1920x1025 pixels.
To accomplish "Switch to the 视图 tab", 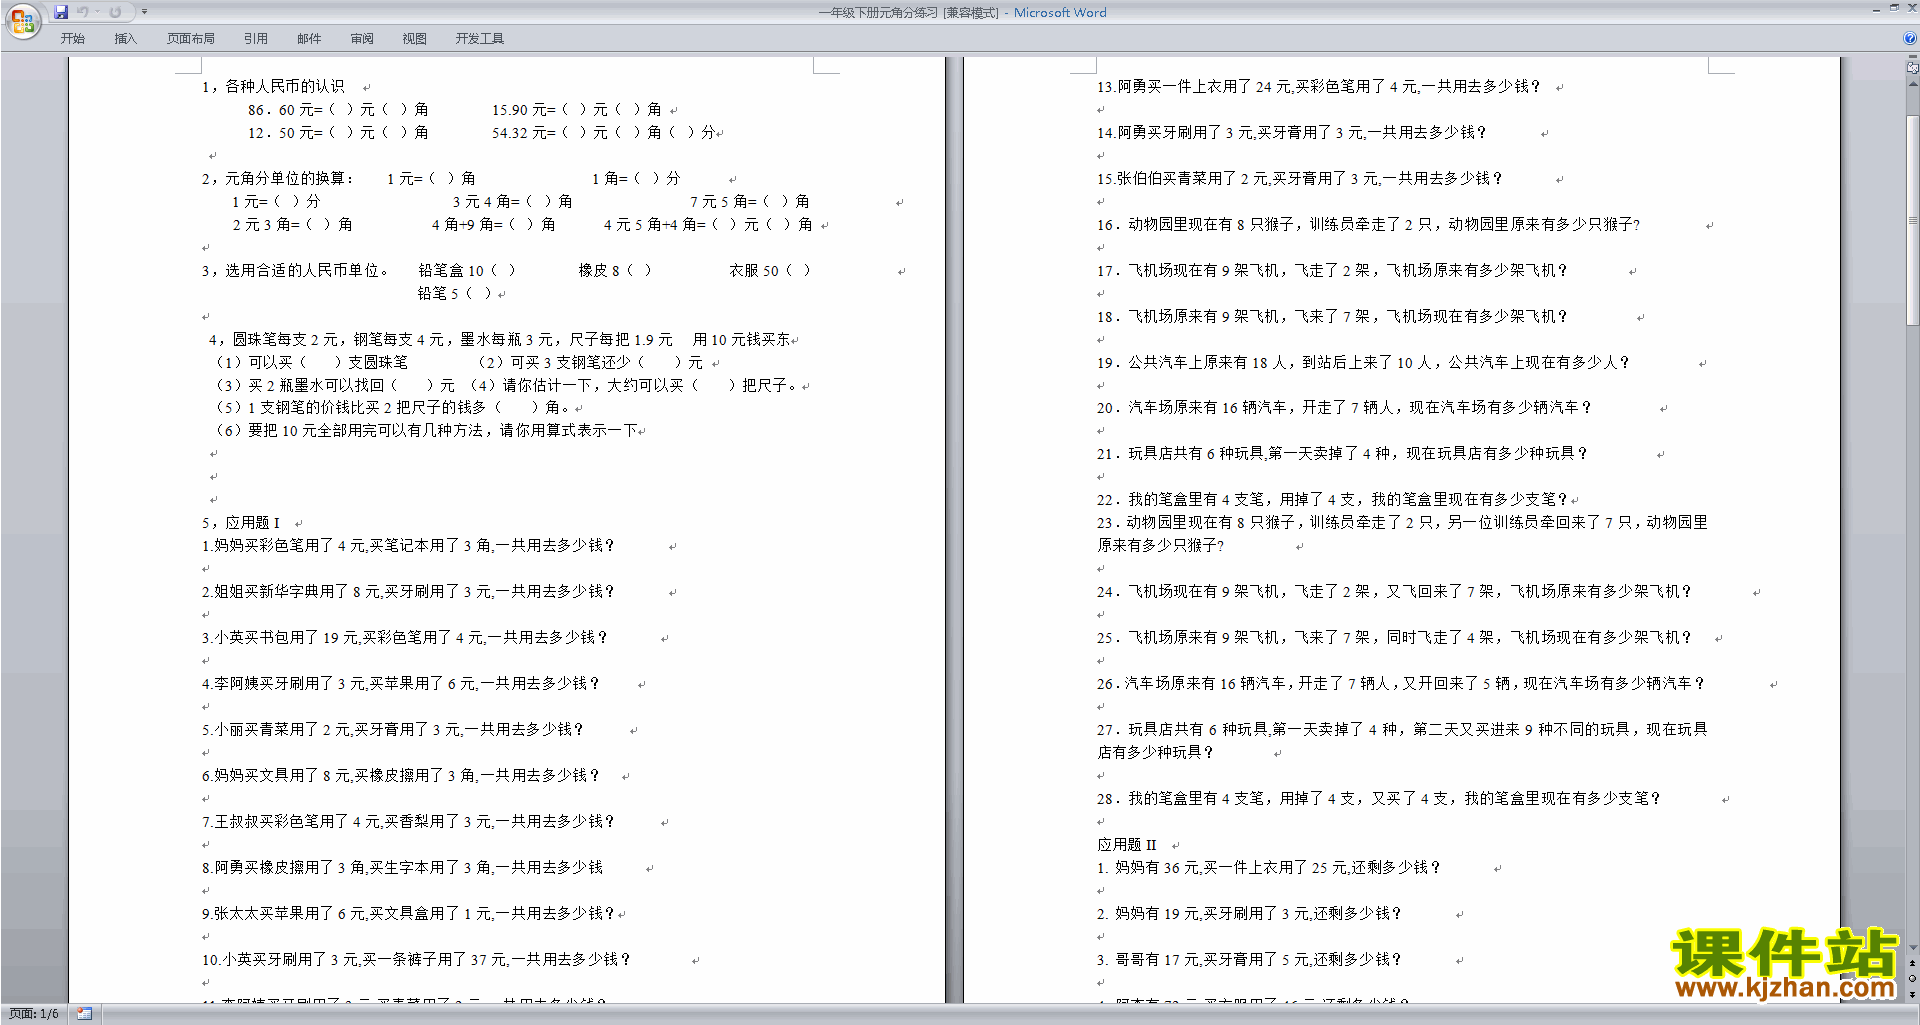I will coord(414,39).
